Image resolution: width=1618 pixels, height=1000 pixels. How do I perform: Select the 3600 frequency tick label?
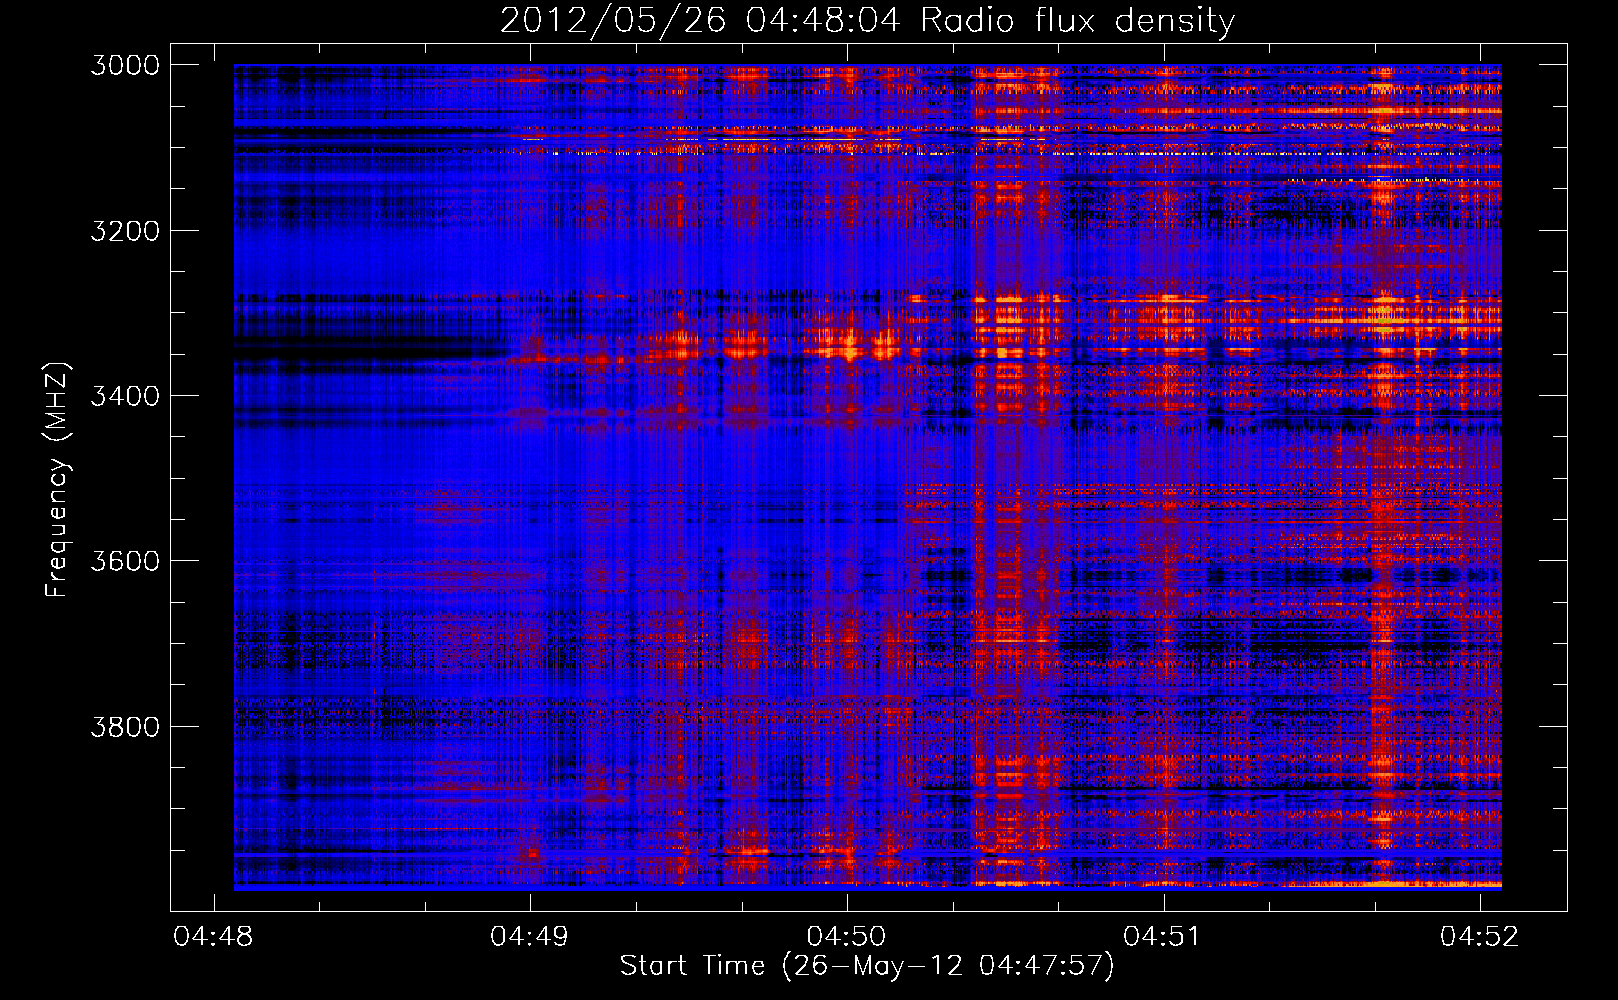click(x=125, y=561)
